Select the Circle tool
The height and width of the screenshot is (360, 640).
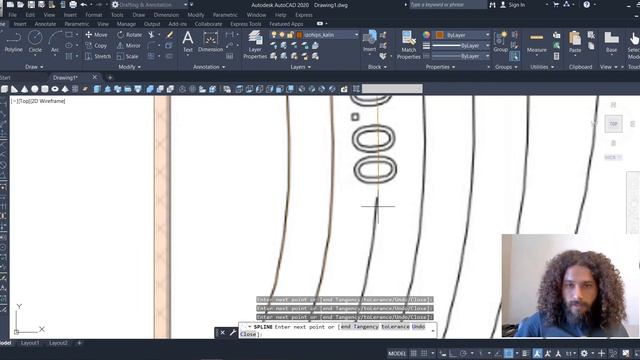35,41
